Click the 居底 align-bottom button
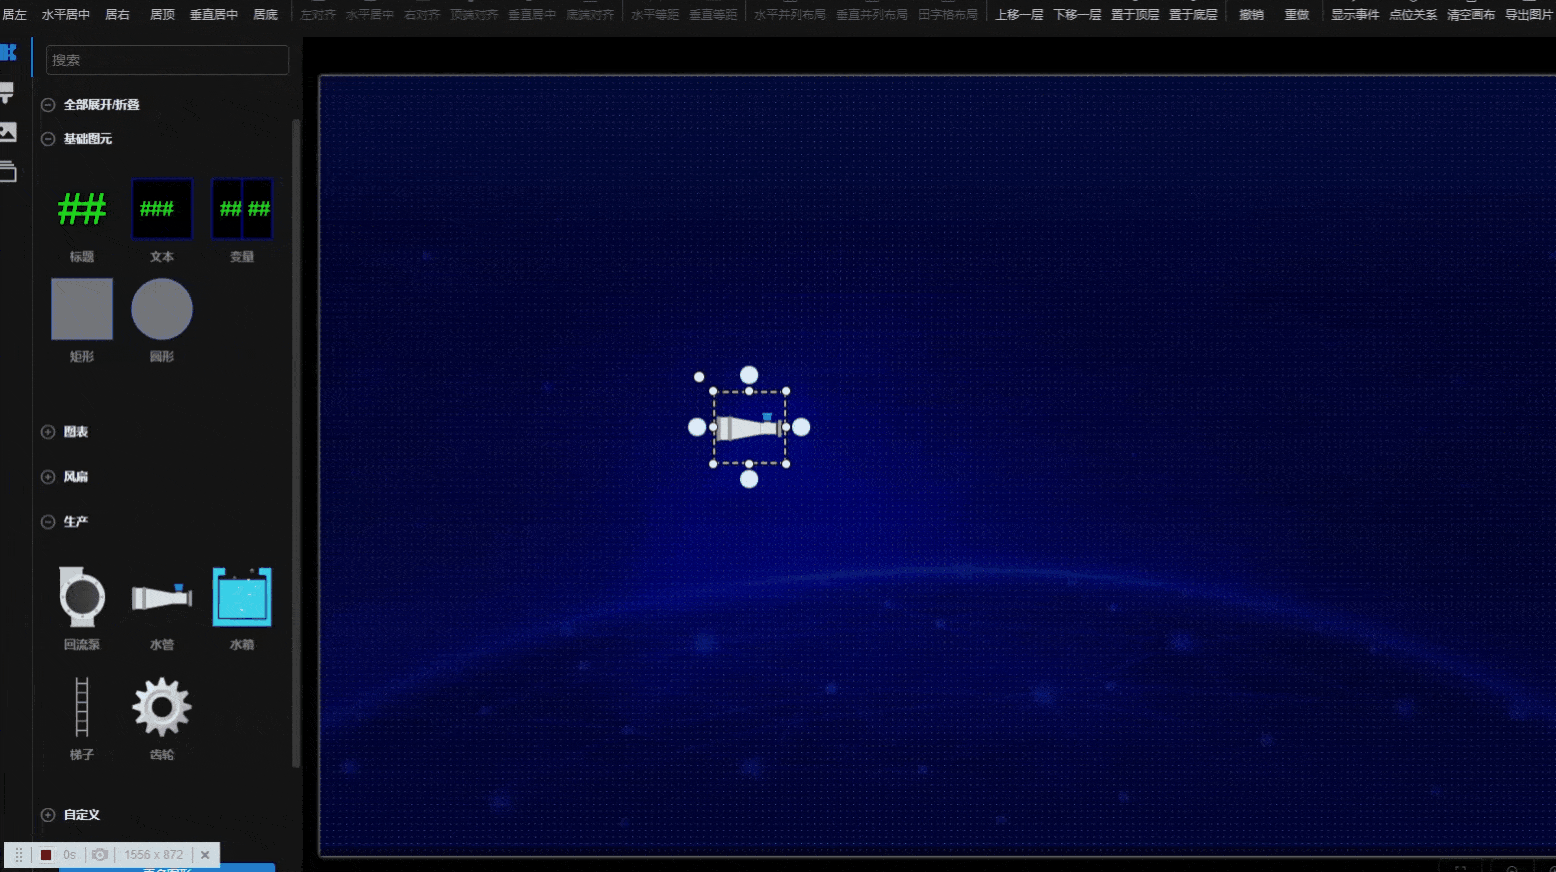The width and height of the screenshot is (1556, 872). point(265,14)
